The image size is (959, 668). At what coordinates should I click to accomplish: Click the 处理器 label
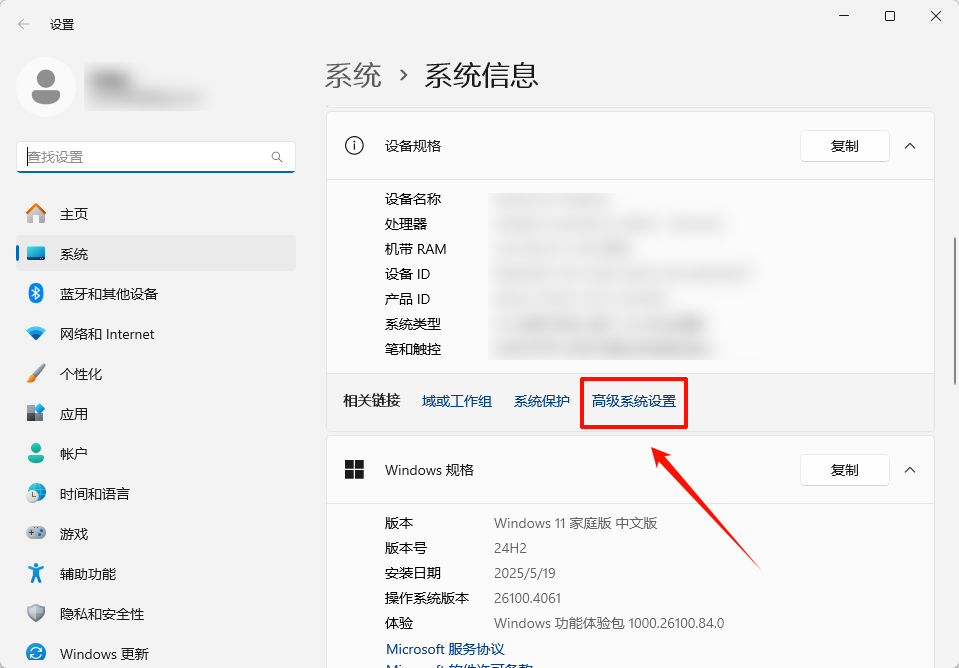405,224
